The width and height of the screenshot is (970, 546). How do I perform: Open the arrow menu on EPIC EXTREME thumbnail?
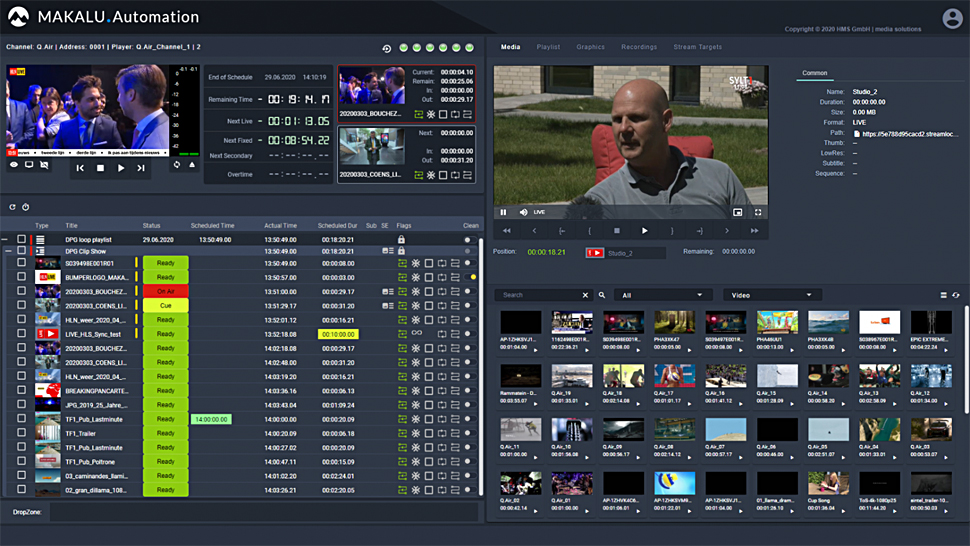pos(946,350)
